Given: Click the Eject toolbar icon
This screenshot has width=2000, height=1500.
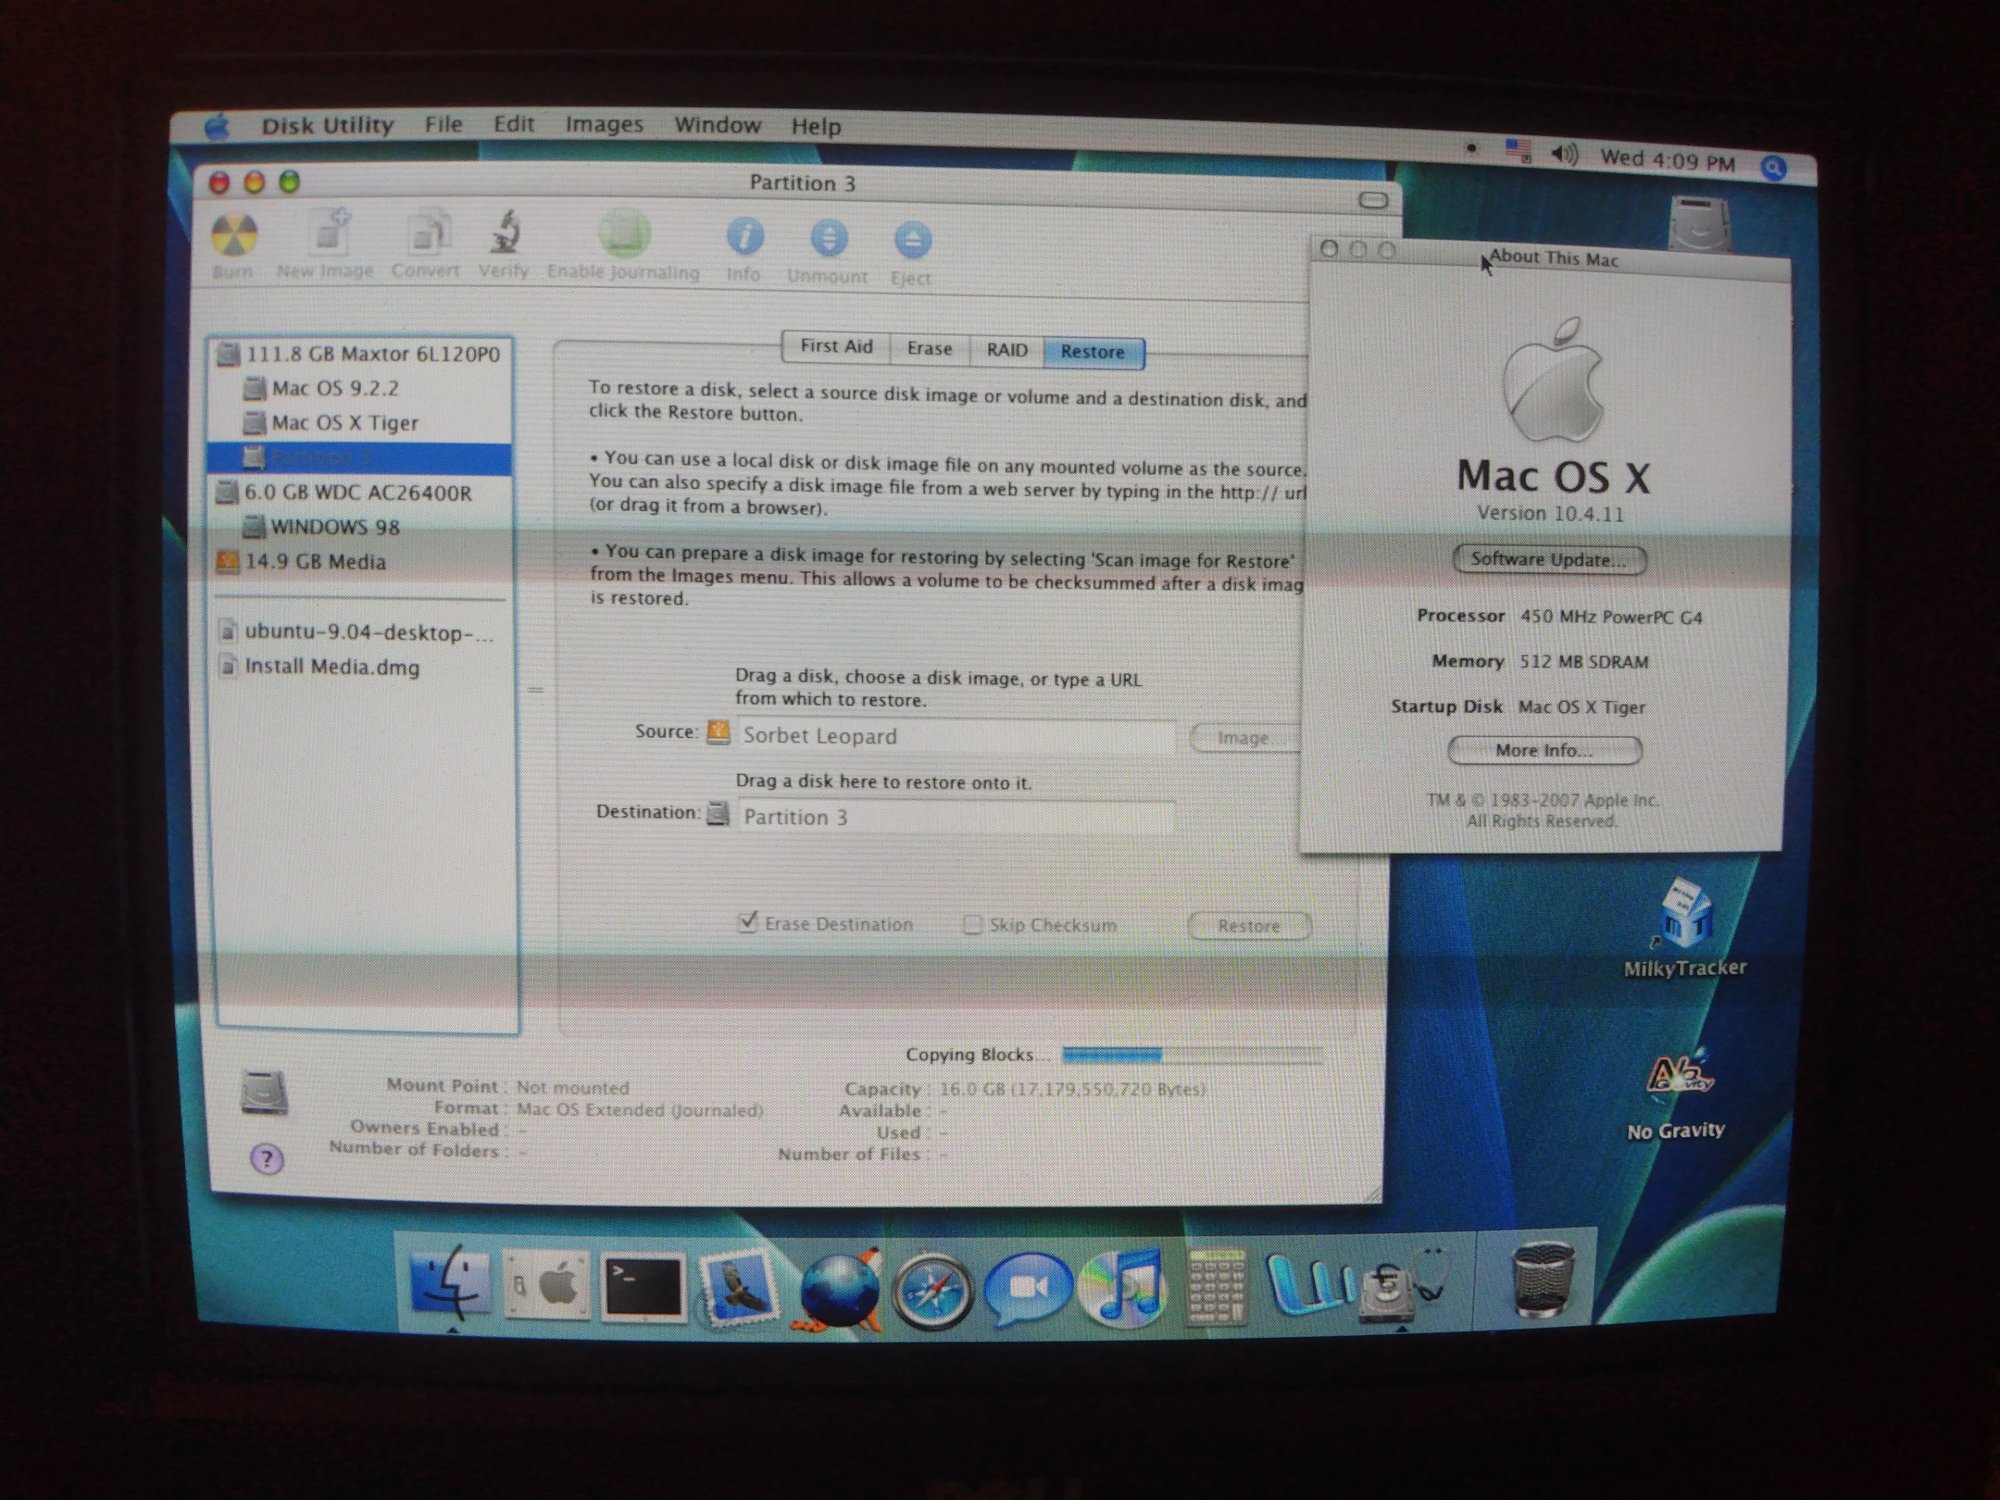Looking at the screenshot, I should (x=911, y=241).
